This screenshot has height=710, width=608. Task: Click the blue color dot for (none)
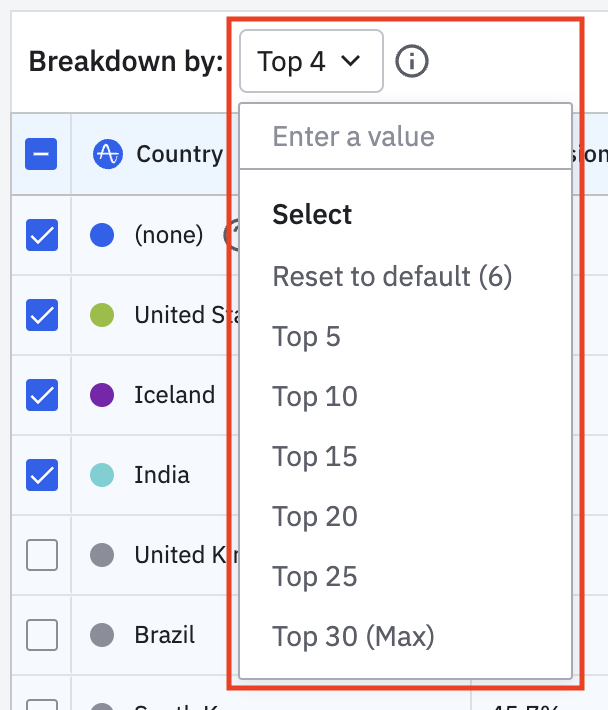tap(102, 235)
